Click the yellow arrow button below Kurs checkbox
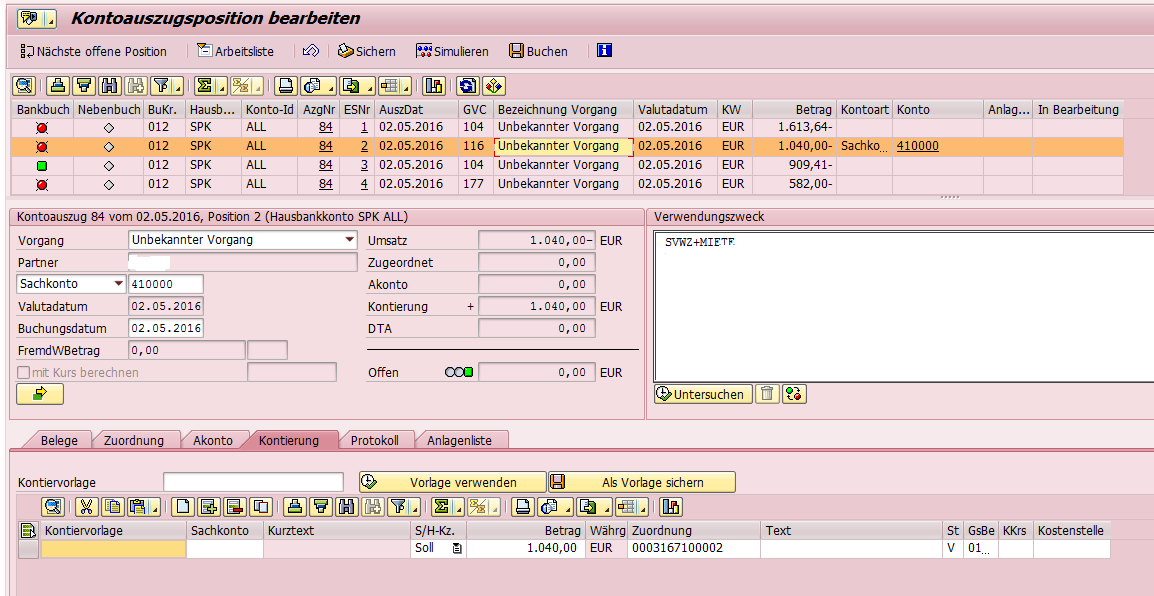 [40, 394]
